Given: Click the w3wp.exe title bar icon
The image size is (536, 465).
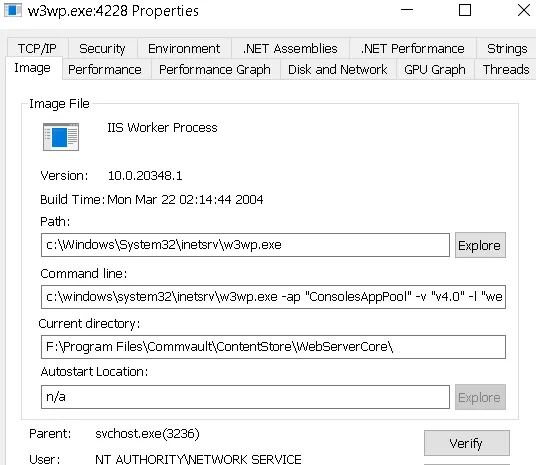Looking at the screenshot, I should tap(13, 10).
